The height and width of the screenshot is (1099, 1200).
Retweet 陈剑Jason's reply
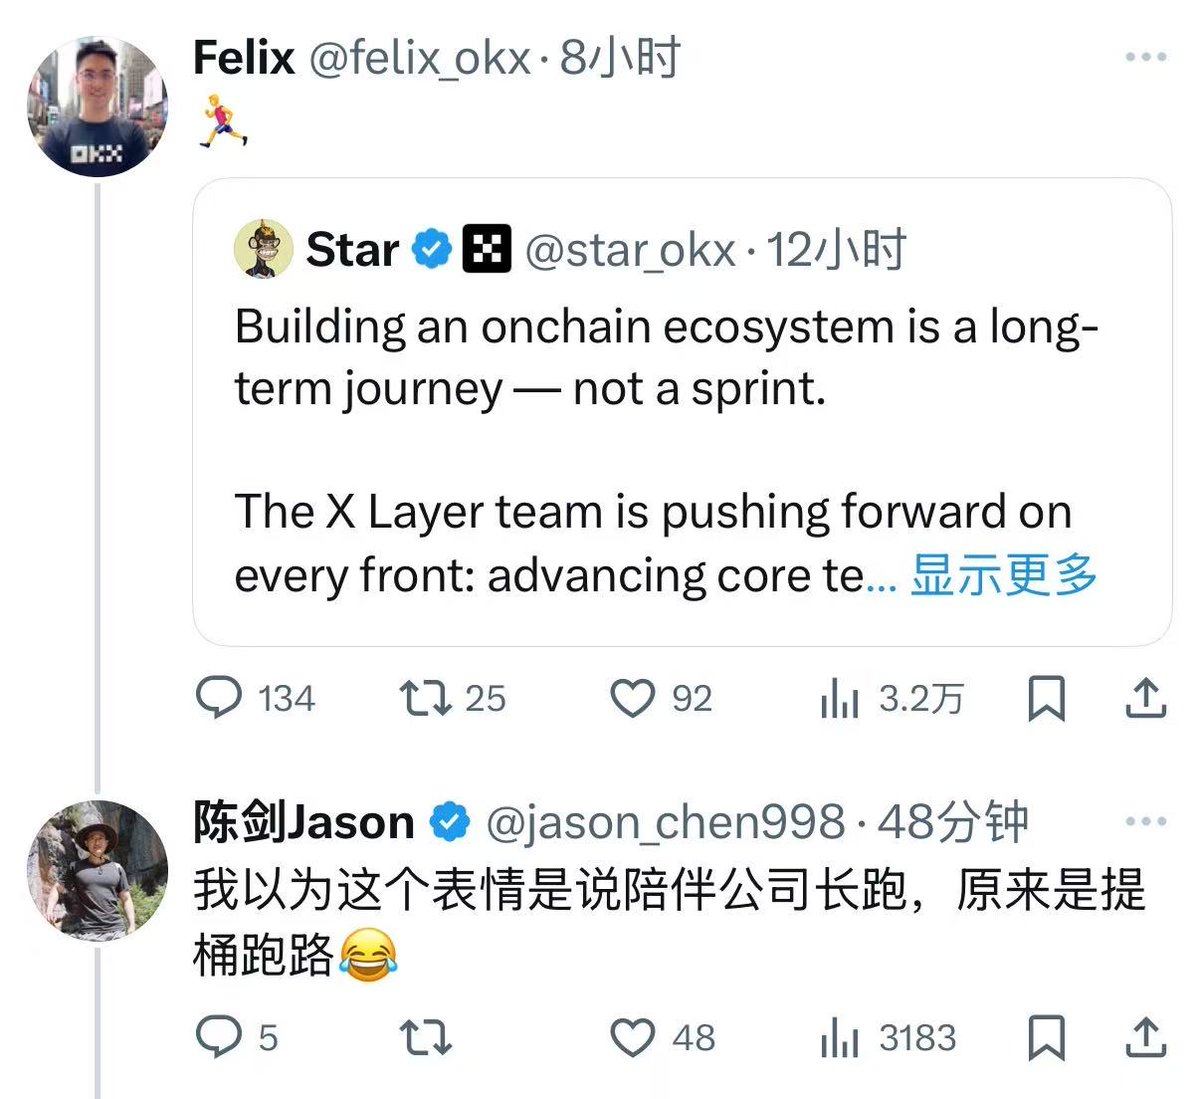tap(425, 1037)
